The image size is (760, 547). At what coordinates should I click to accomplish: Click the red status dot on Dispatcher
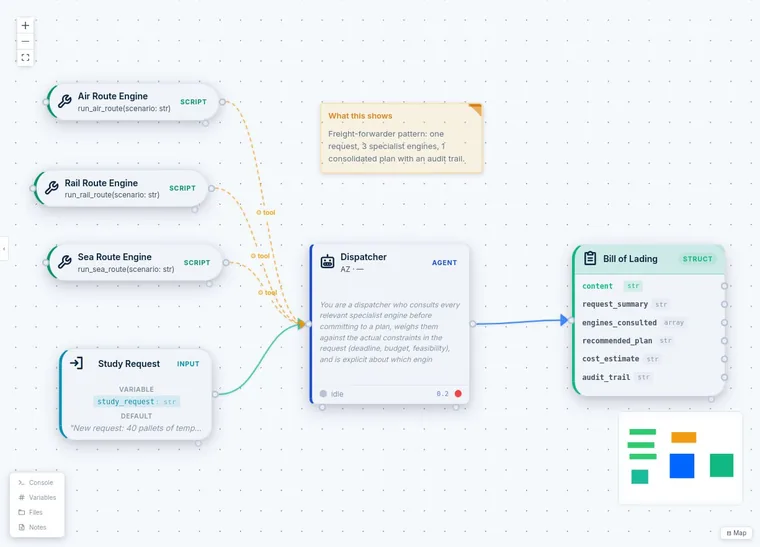458,393
